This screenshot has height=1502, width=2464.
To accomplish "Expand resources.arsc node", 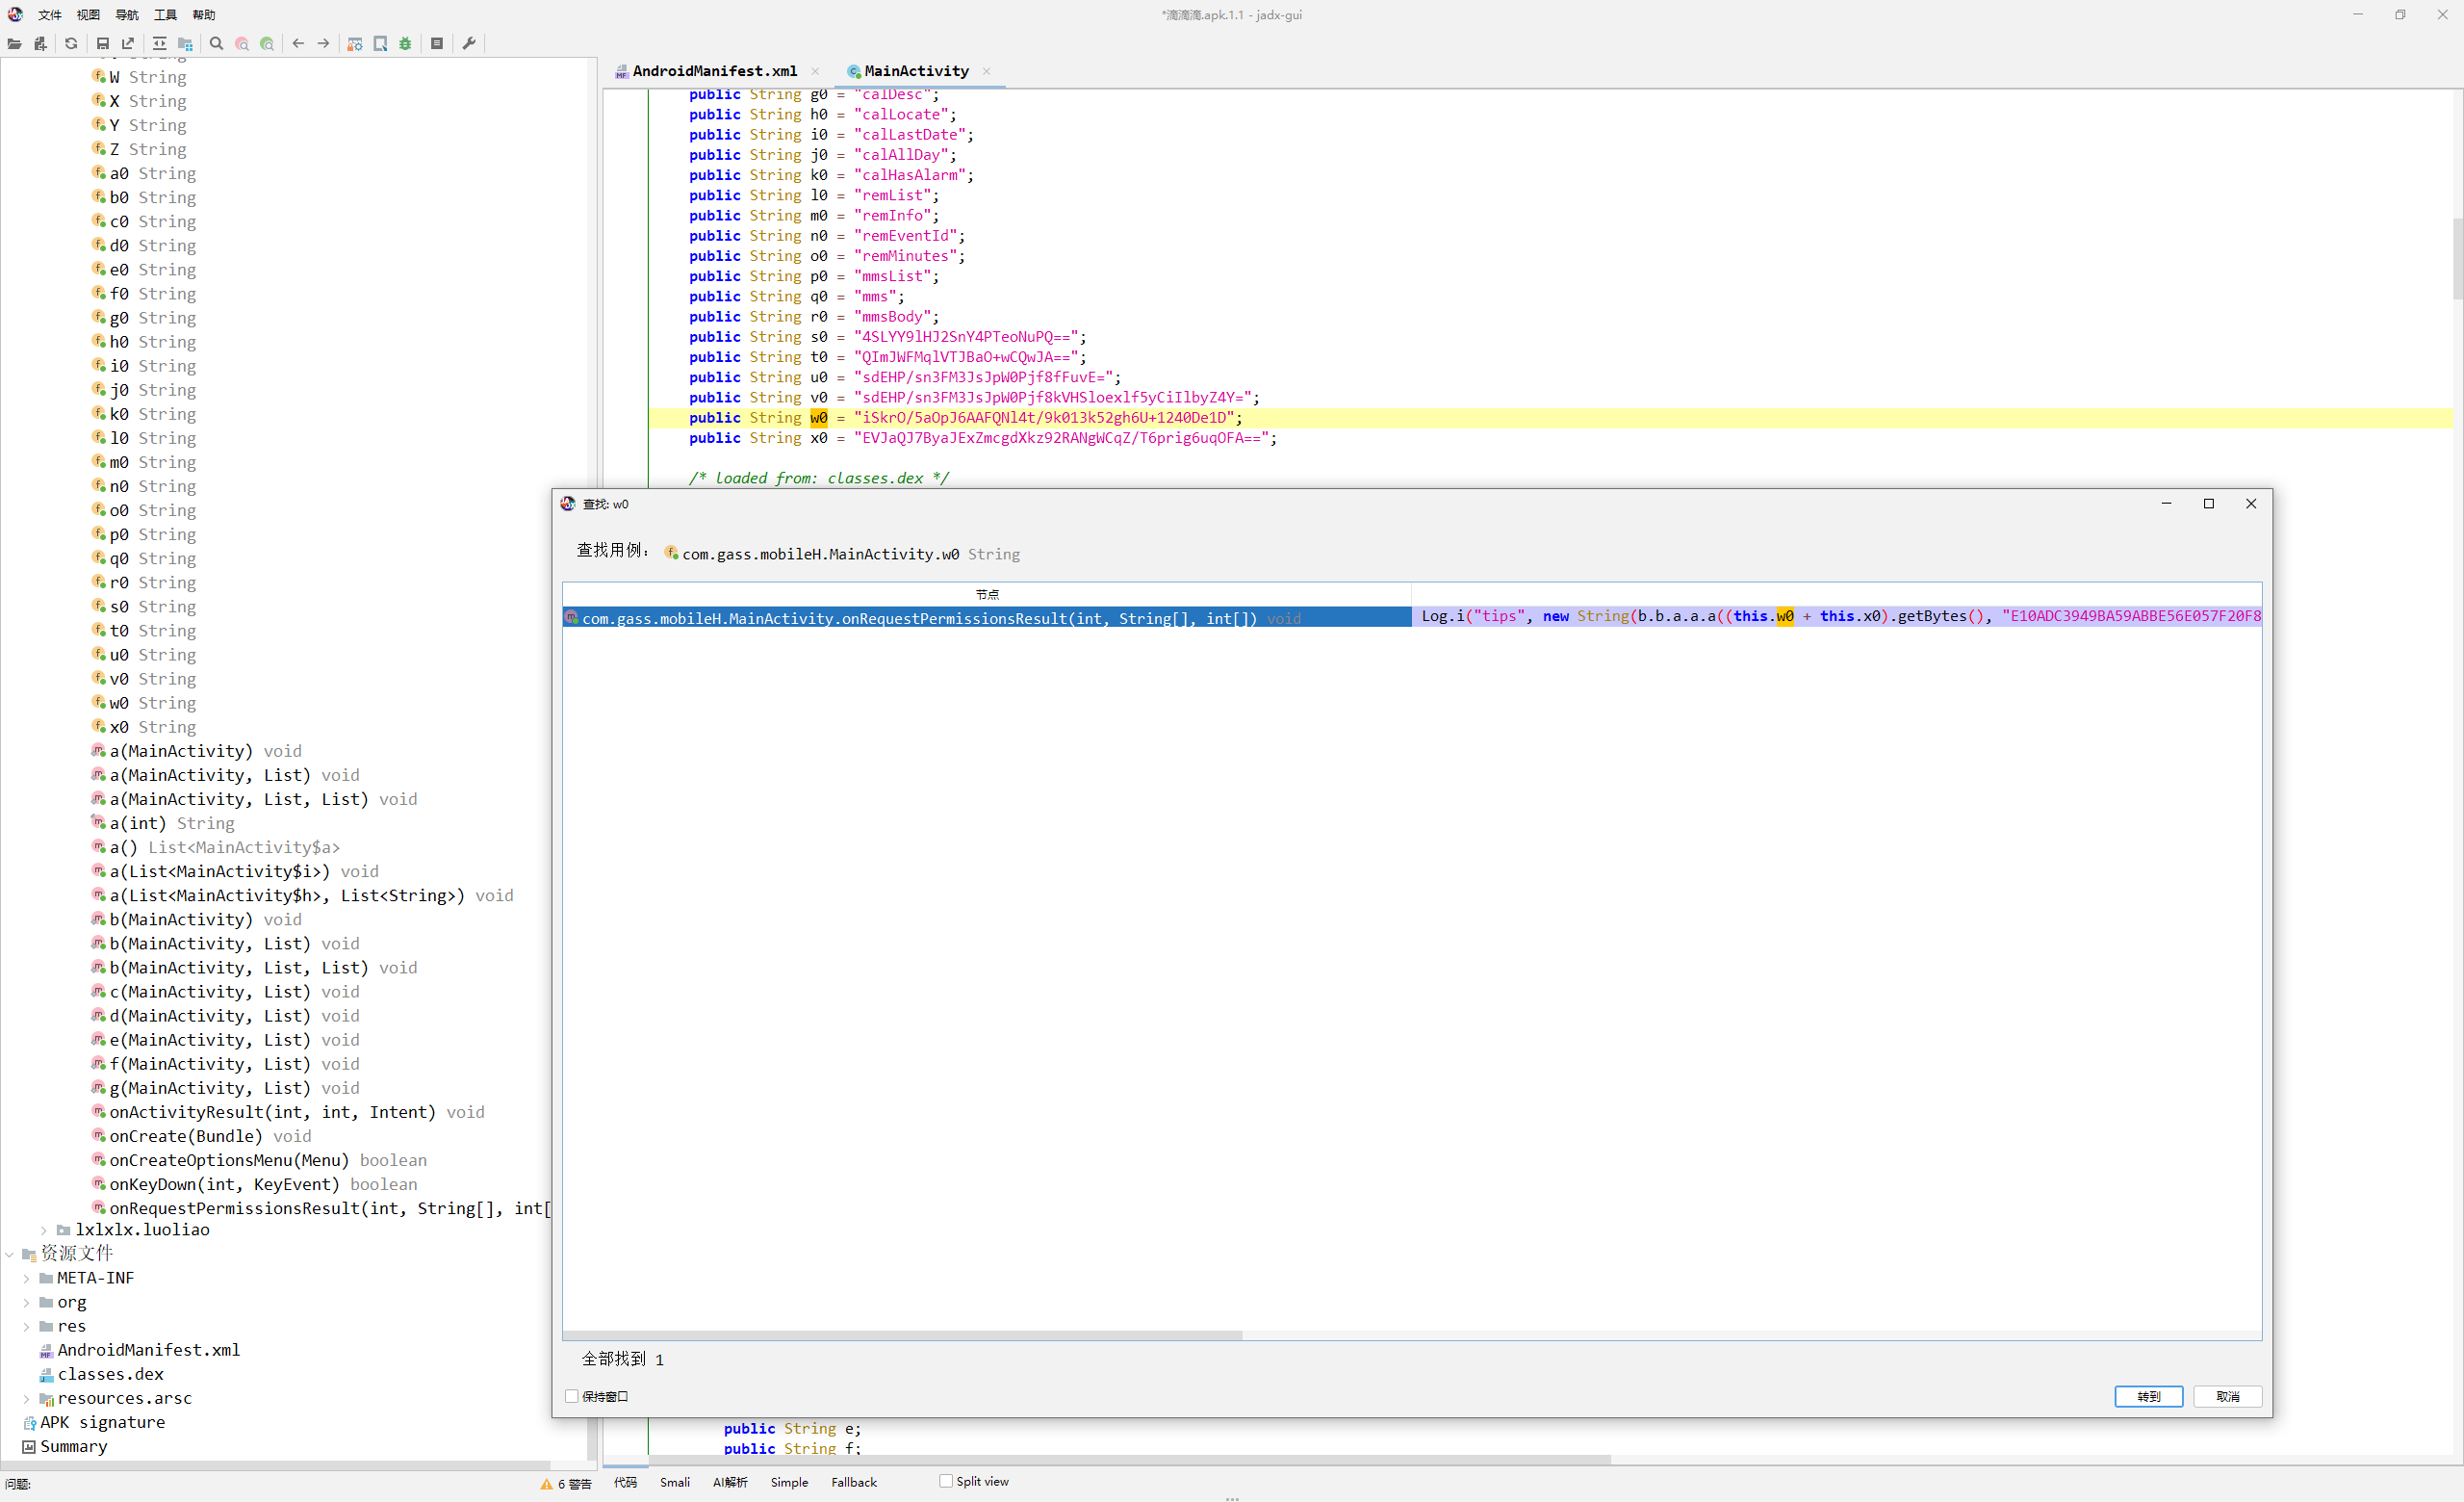I will (26, 1398).
